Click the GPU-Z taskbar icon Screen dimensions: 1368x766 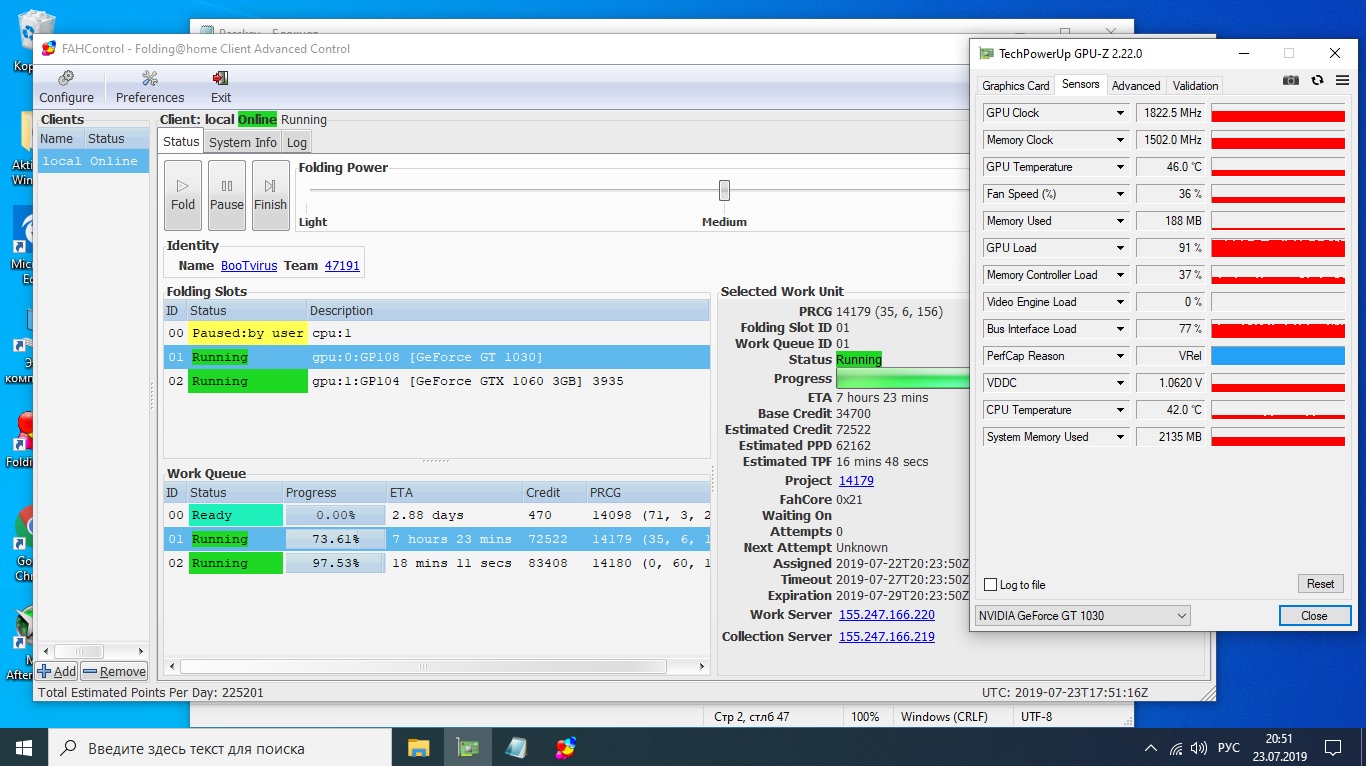pos(467,747)
